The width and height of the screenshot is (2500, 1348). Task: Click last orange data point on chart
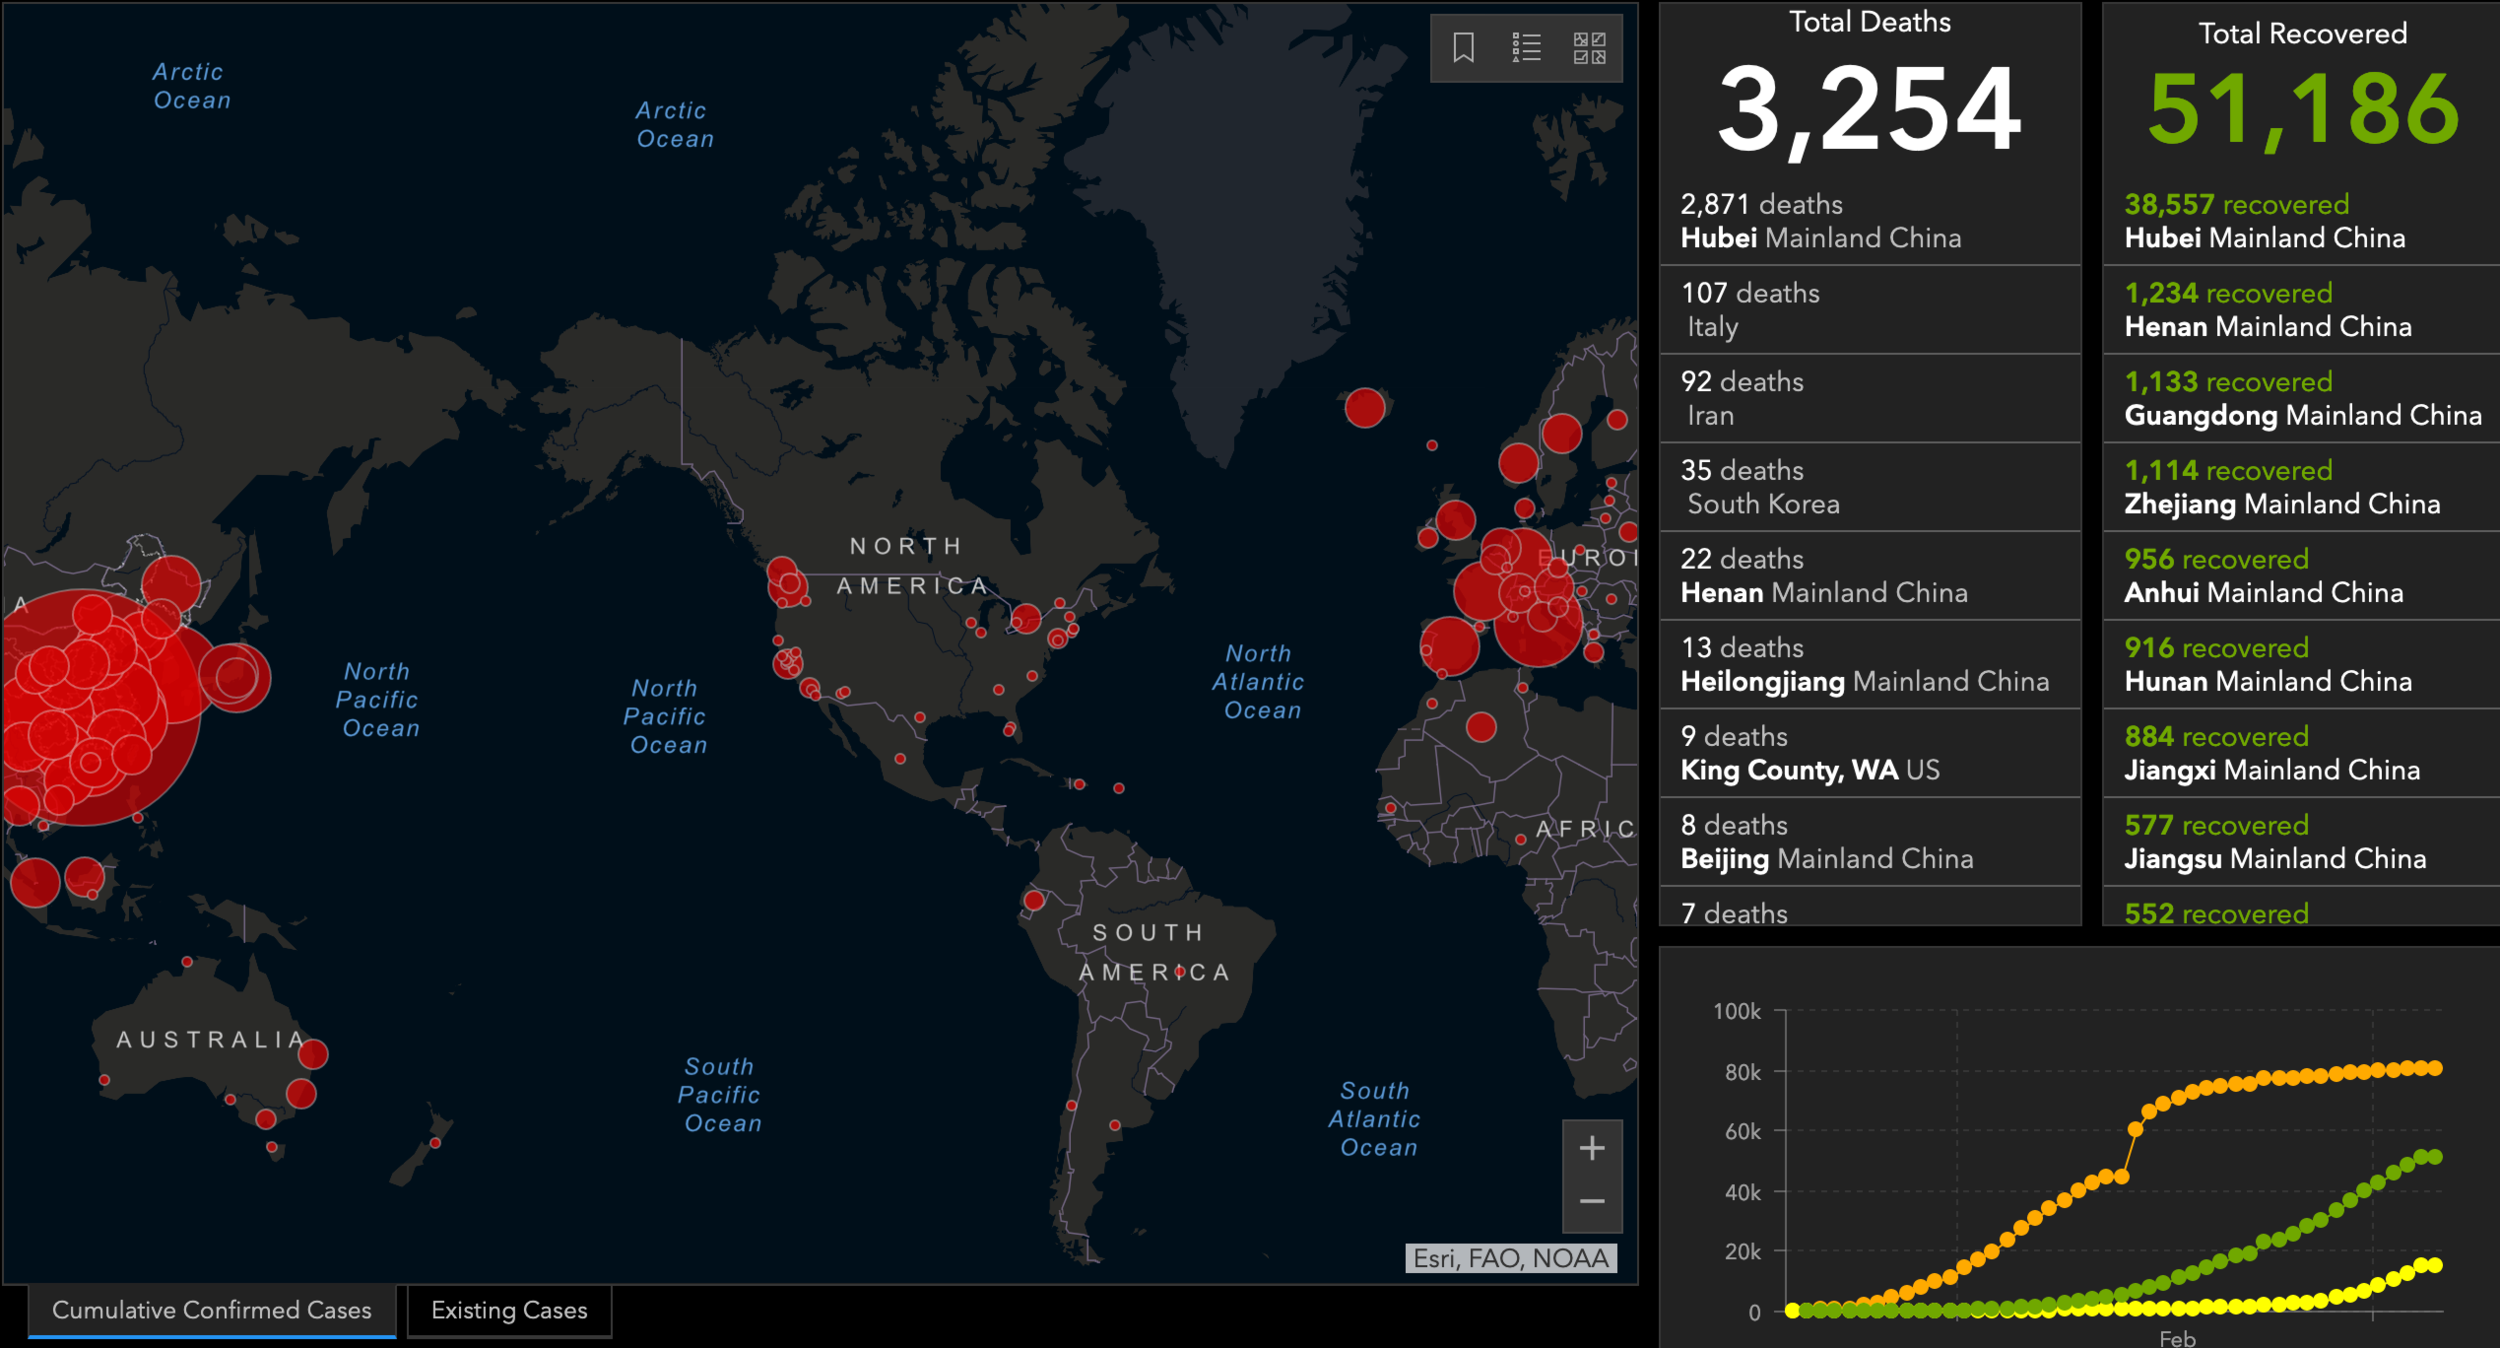click(x=2435, y=1068)
